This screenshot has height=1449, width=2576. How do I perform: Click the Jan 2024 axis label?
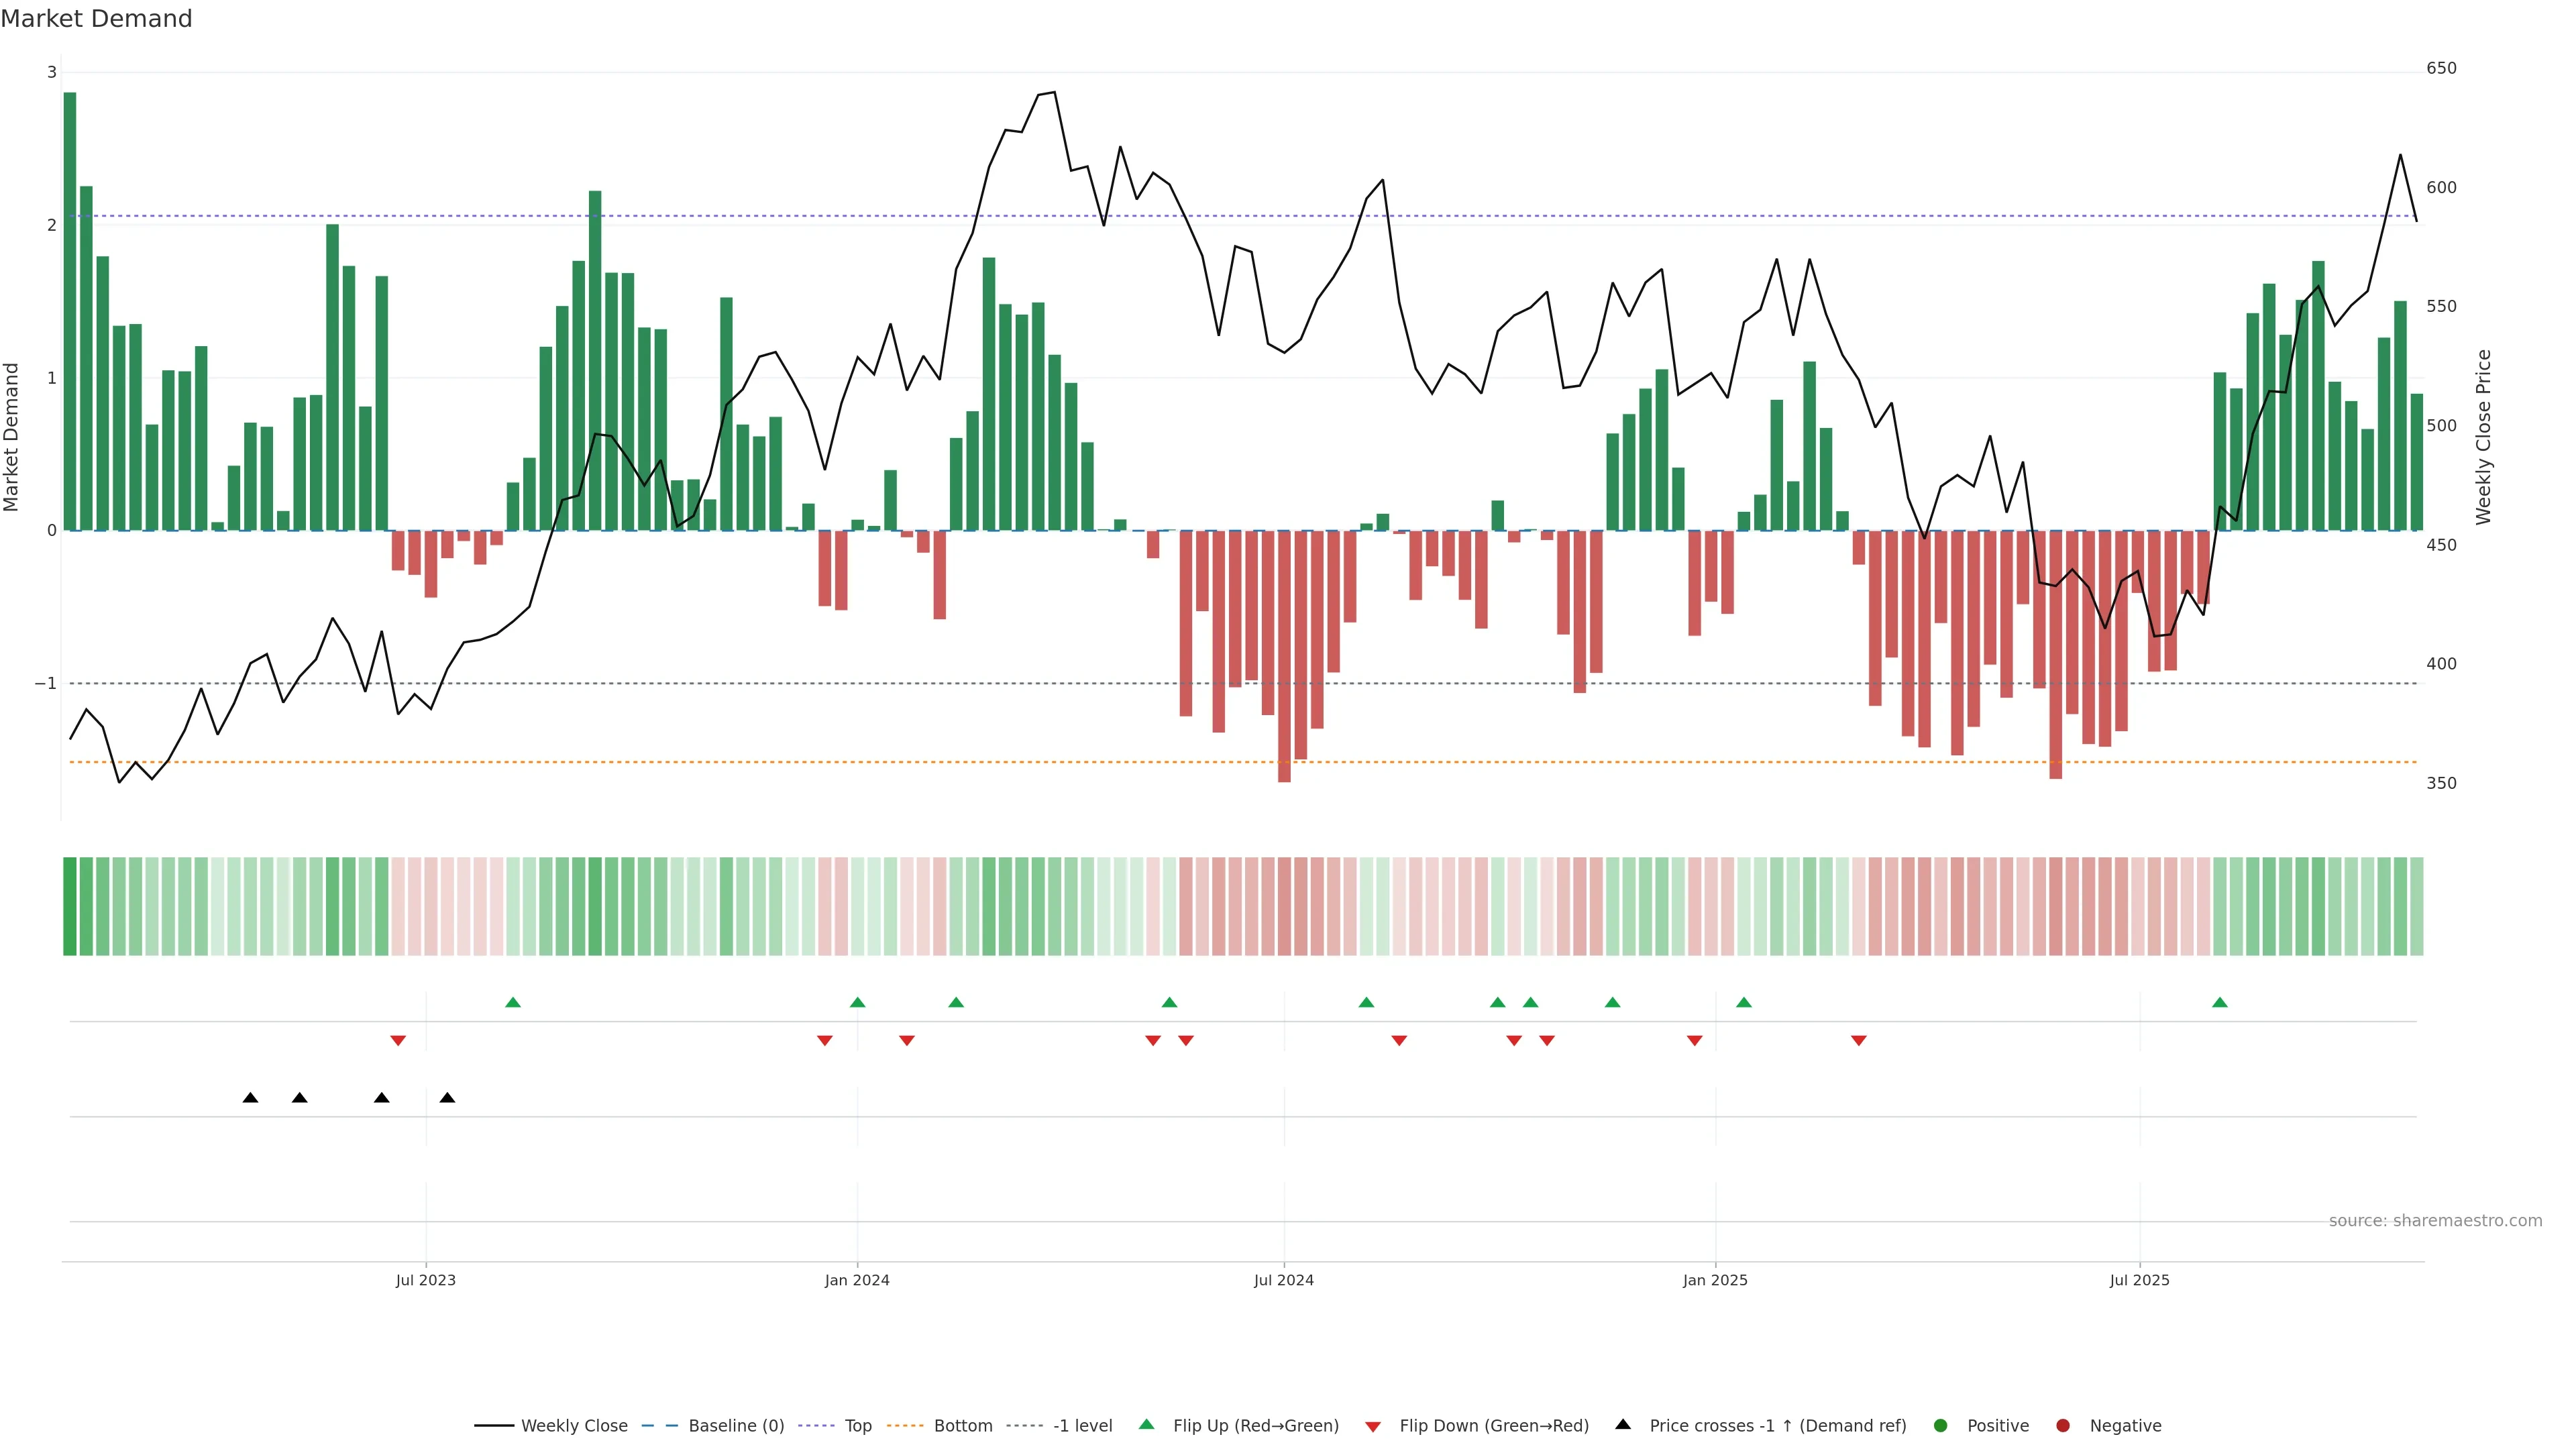[857, 1281]
